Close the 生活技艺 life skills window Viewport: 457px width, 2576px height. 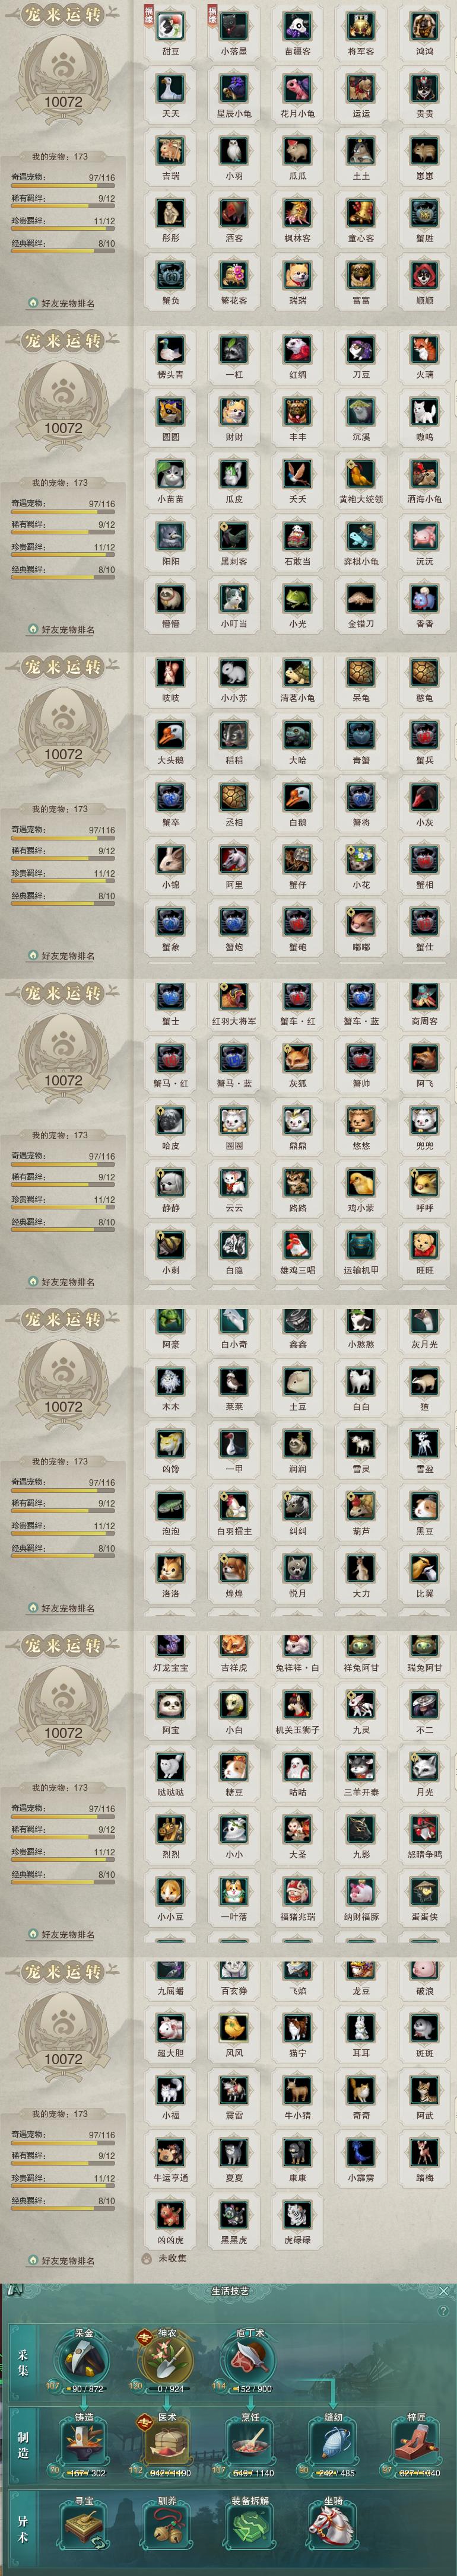(x=443, y=2290)
